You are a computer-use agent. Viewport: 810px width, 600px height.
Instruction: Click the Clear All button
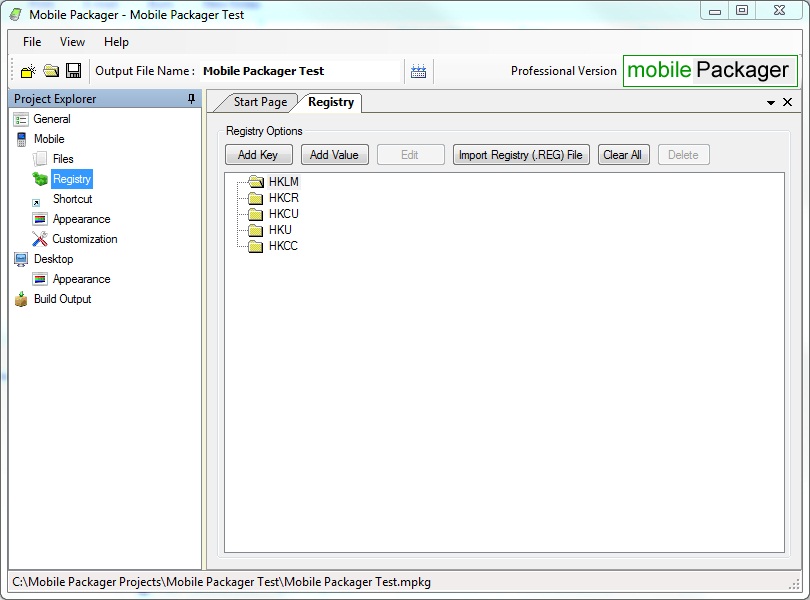click(x=624, y=155)
